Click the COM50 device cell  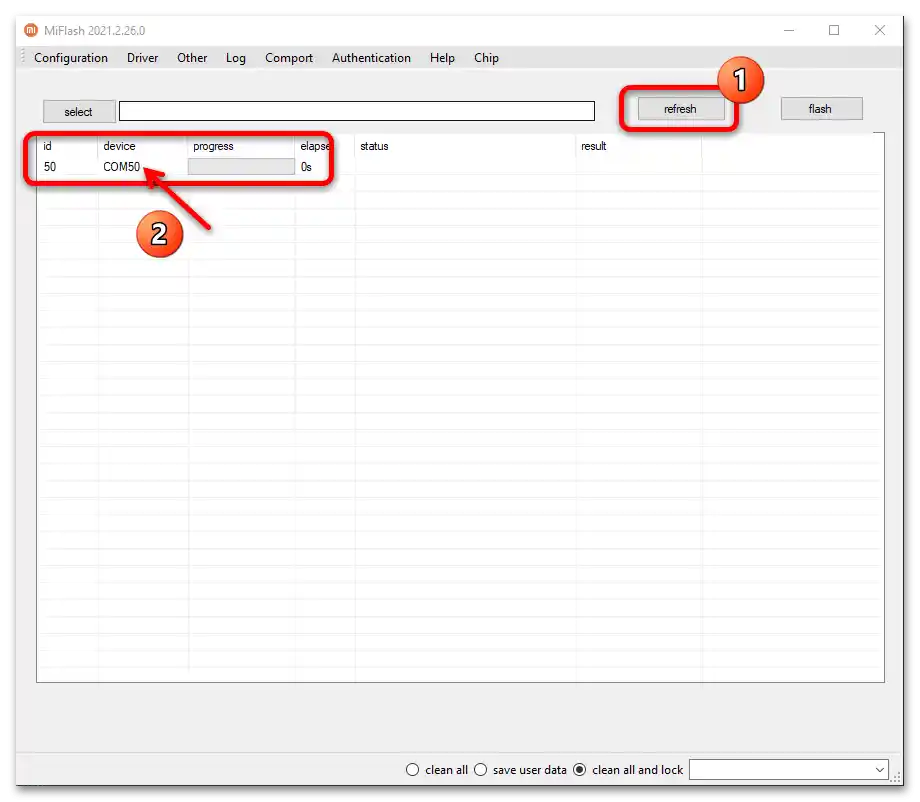point(121,167)
